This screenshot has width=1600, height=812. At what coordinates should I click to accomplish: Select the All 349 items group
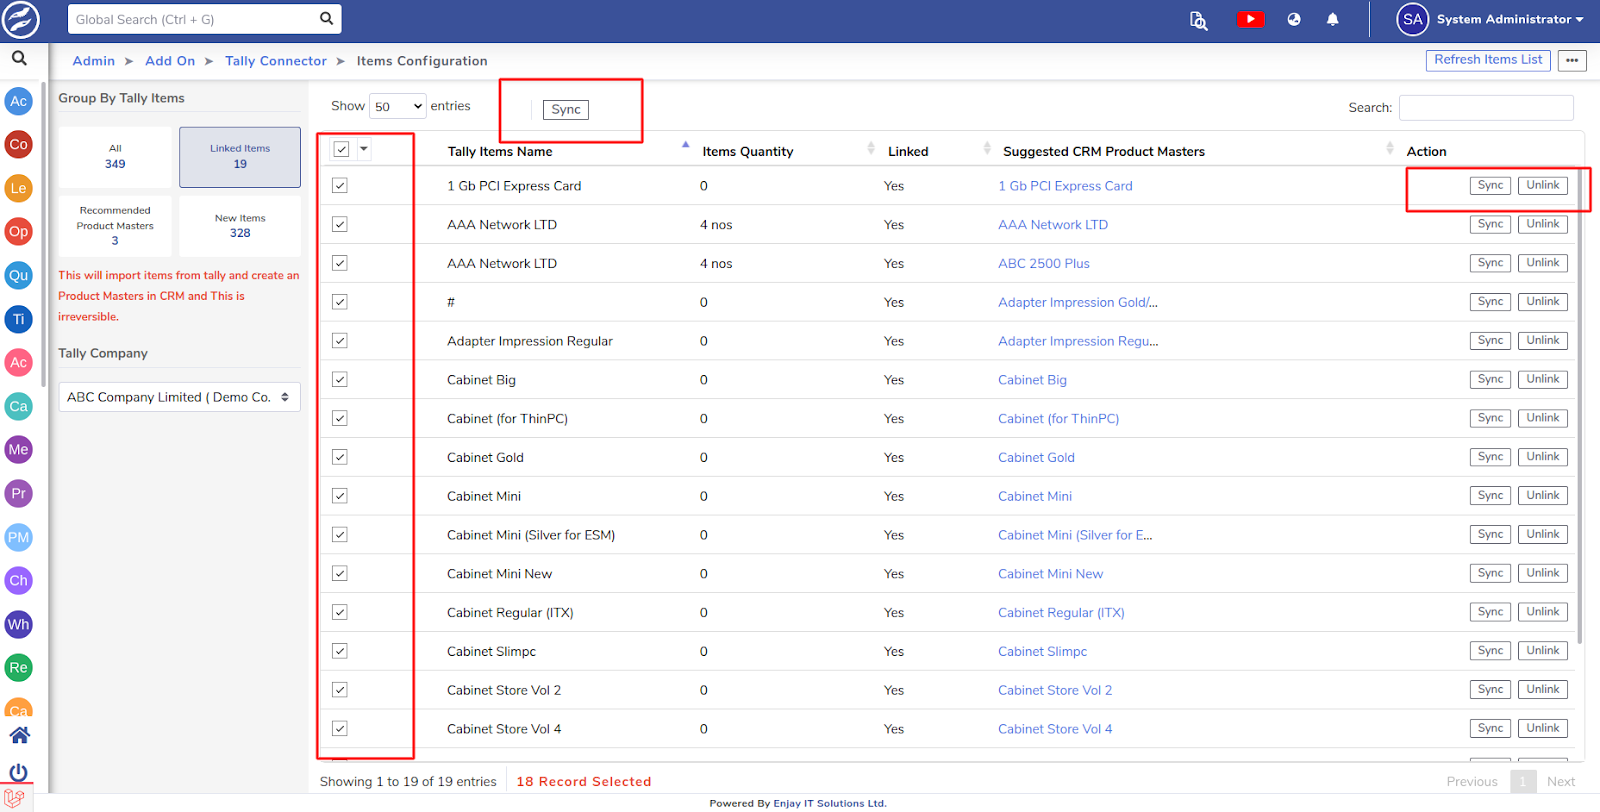pyautogui.click(x=115, y=157)
